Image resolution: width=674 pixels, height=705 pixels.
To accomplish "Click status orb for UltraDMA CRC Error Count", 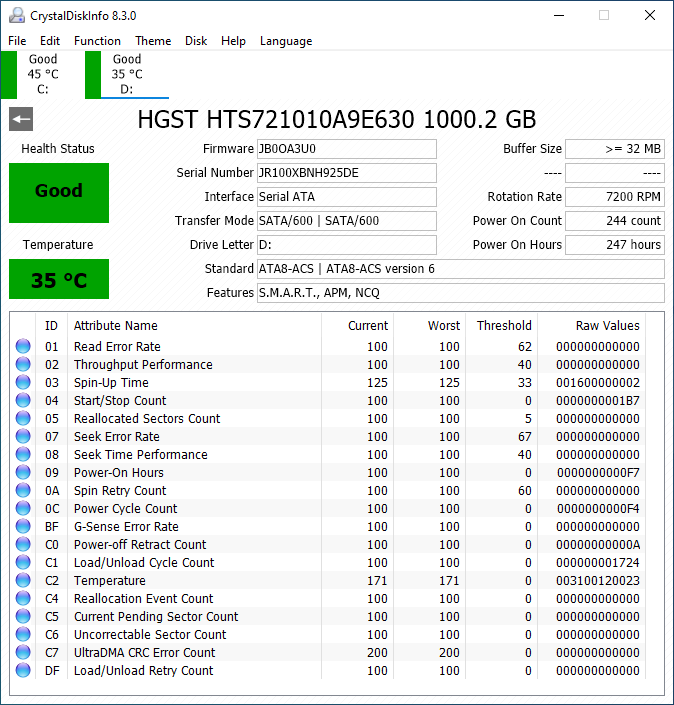I will coord(23,653).
